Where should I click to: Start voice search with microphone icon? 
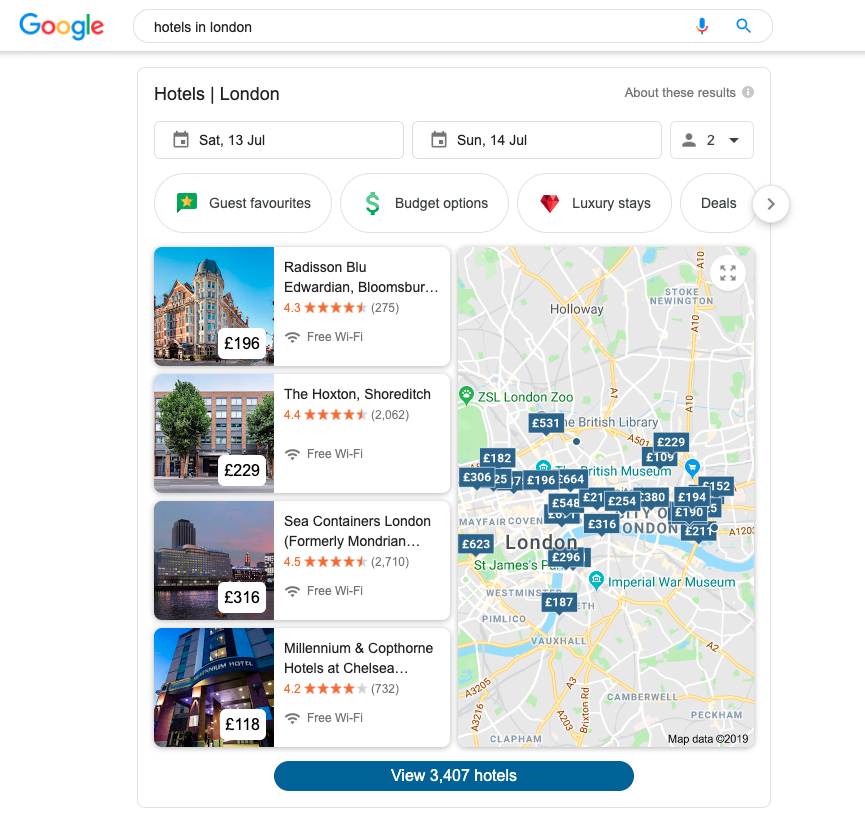(702, 26)
